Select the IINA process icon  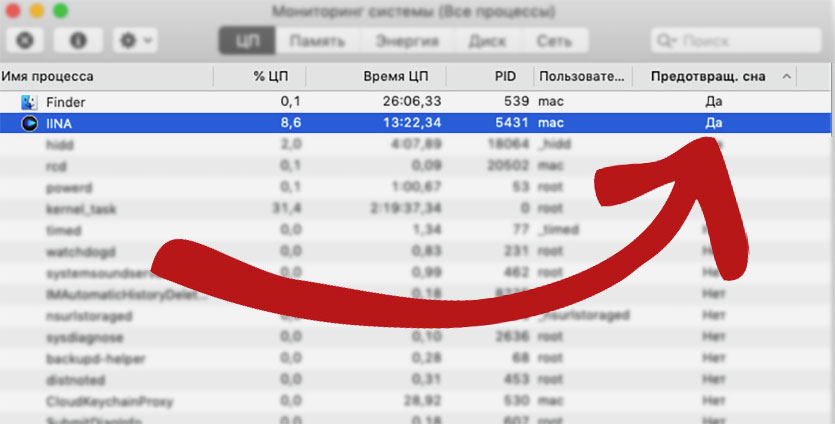pyautogui.click(x=29, y=123)
